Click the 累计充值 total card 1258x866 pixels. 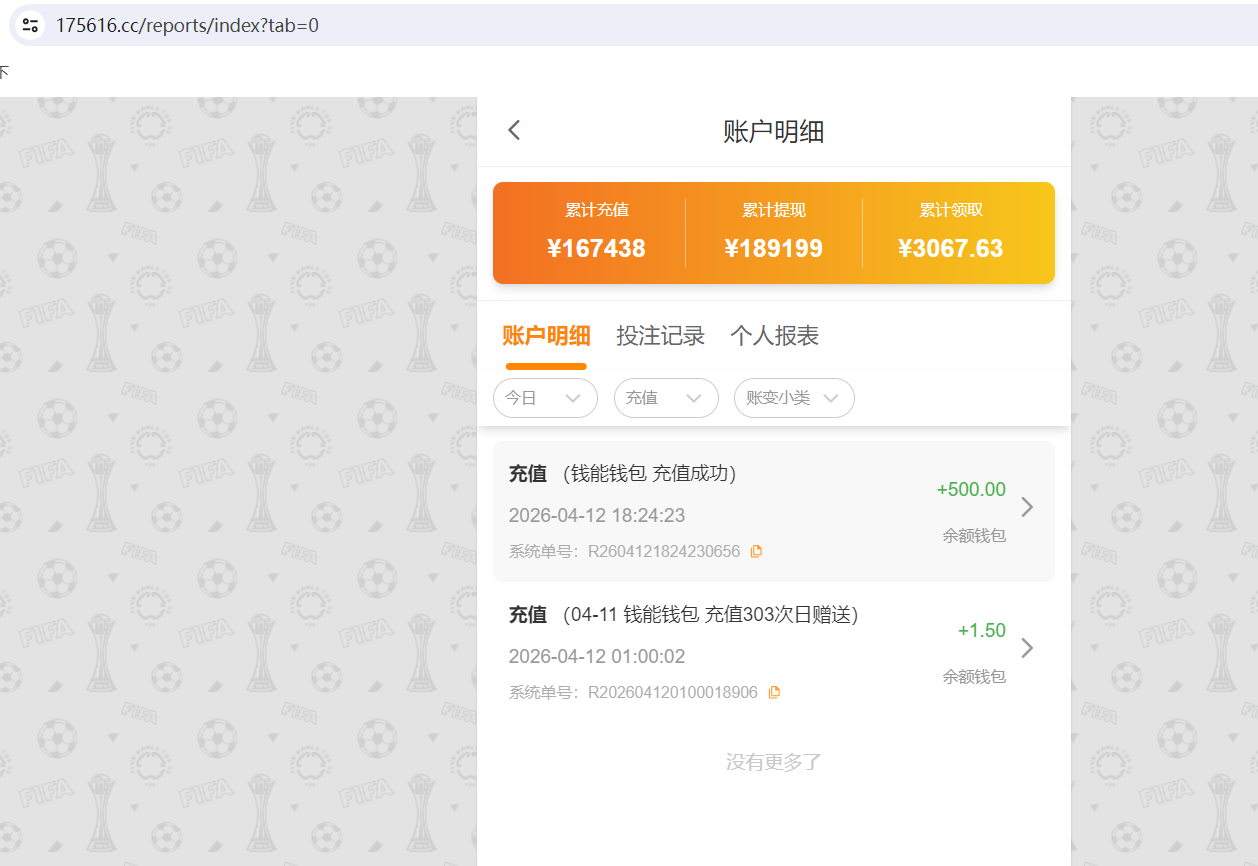tap(598, 232)
